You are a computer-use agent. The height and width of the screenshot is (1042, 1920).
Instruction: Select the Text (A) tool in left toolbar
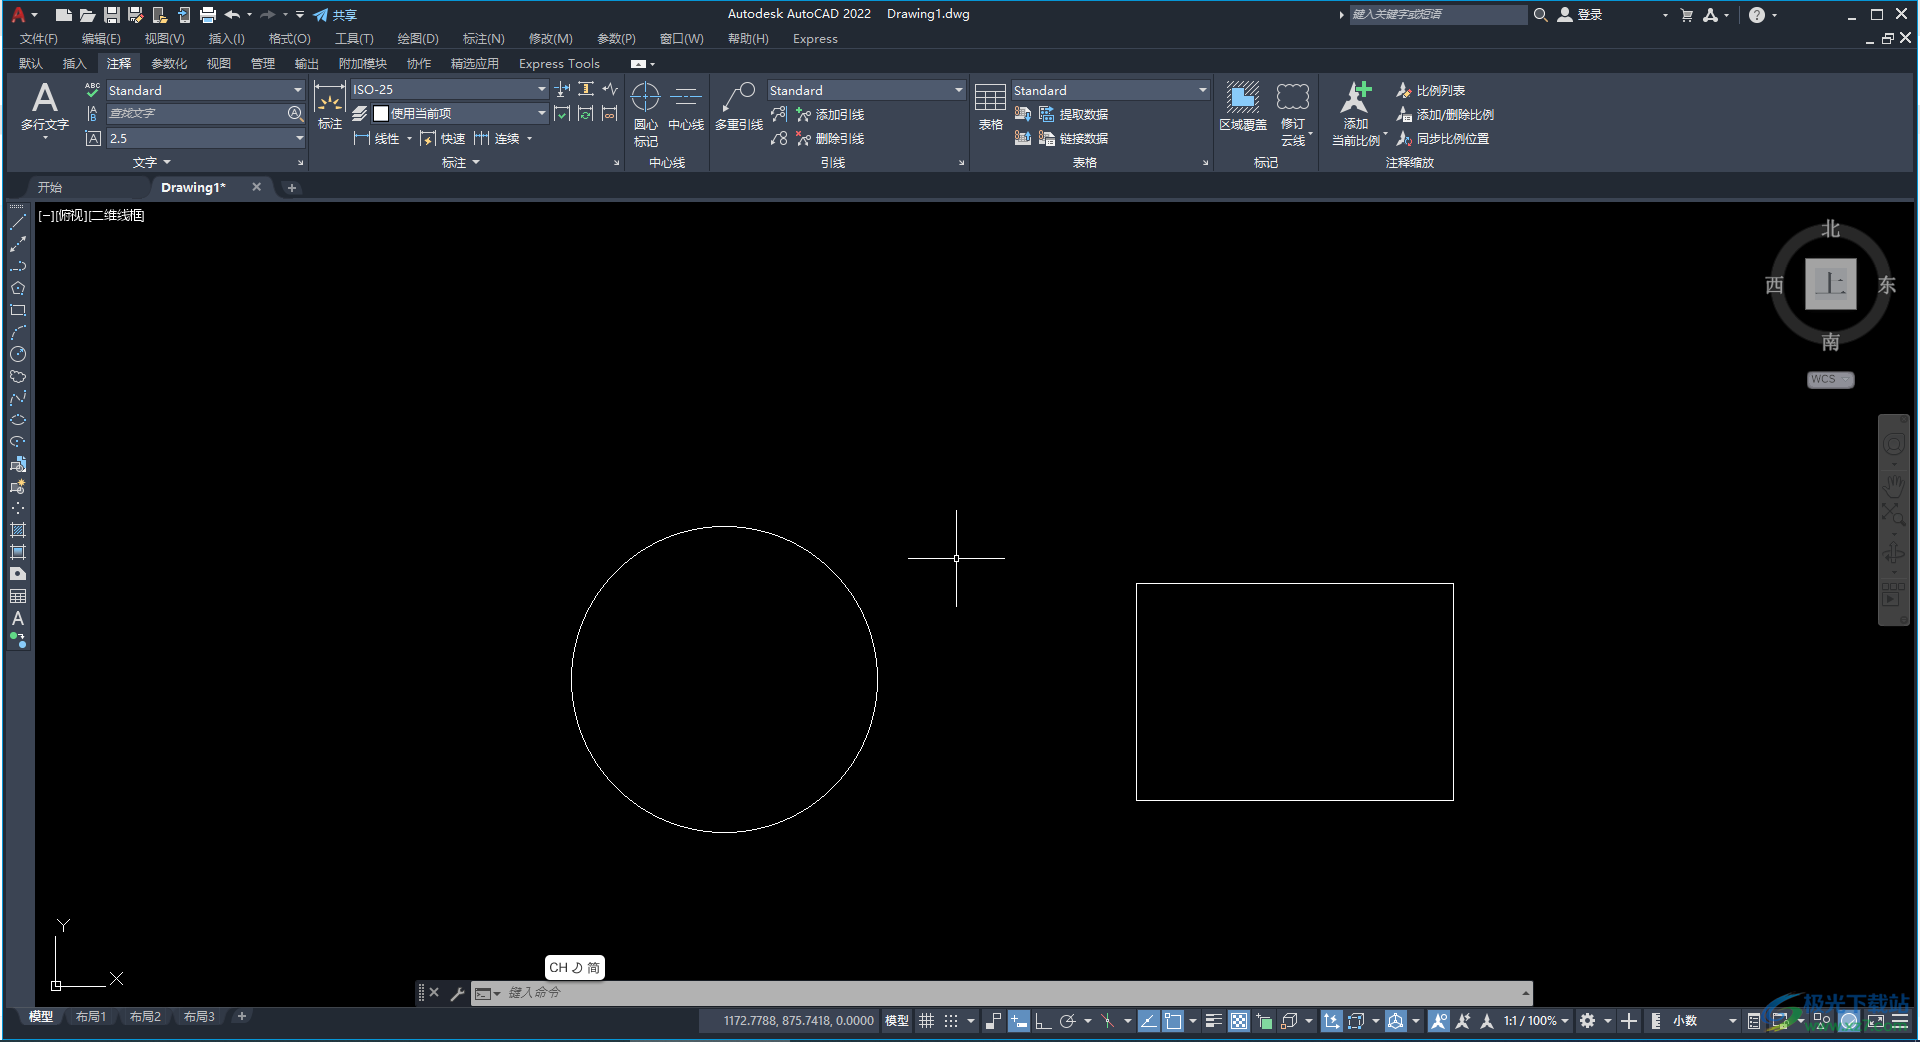click(17, 618)
